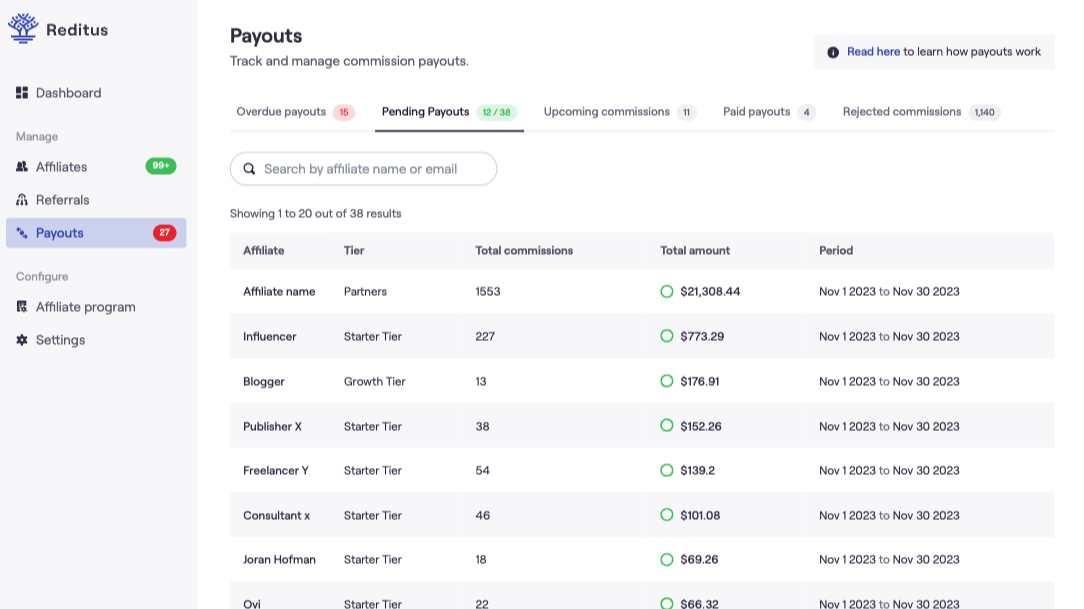Click the Affiliate program icon
Screen dimensions: 1084x609
coord(22,307)
